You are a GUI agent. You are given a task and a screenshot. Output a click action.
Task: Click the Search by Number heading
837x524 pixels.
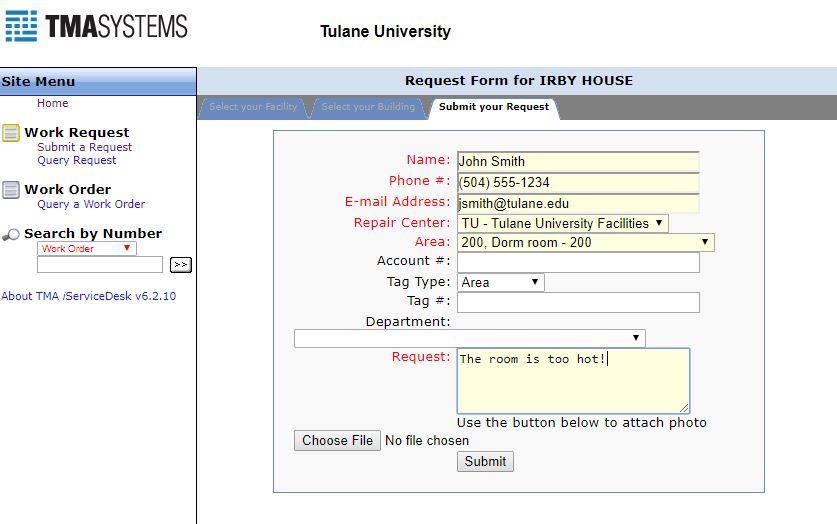click(93, 234)
